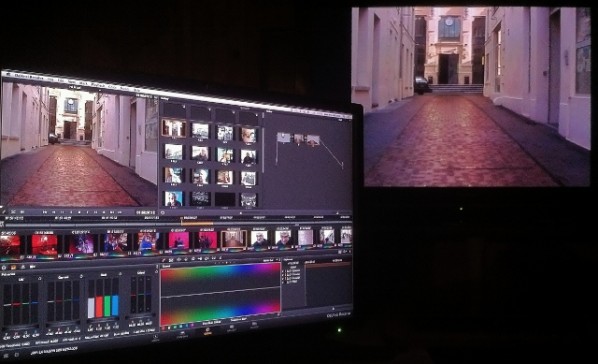This screenshot has width=598, height=364.
Task: Pick the red hue dot below the curve
Action: point(164,328)
